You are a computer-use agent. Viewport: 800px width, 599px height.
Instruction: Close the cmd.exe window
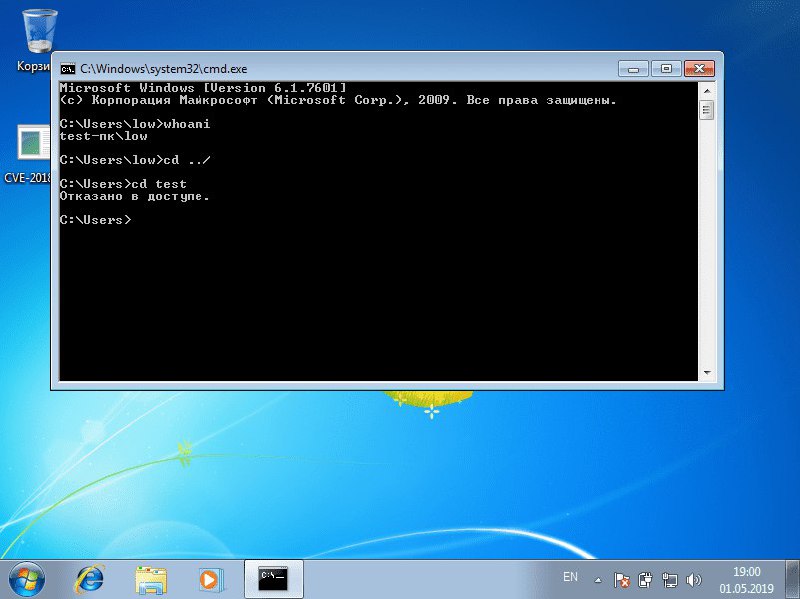coord(699,68)
